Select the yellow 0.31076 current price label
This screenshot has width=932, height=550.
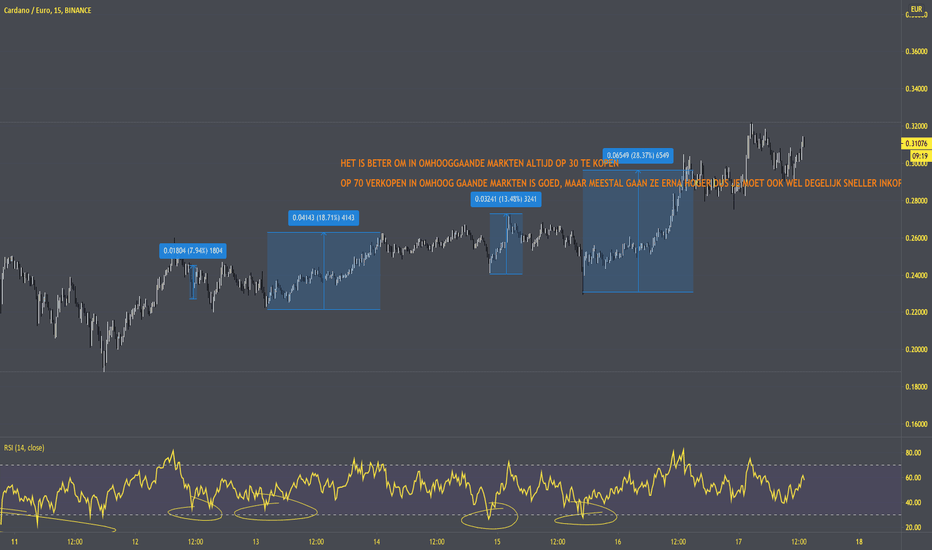(x=916, y=143)
